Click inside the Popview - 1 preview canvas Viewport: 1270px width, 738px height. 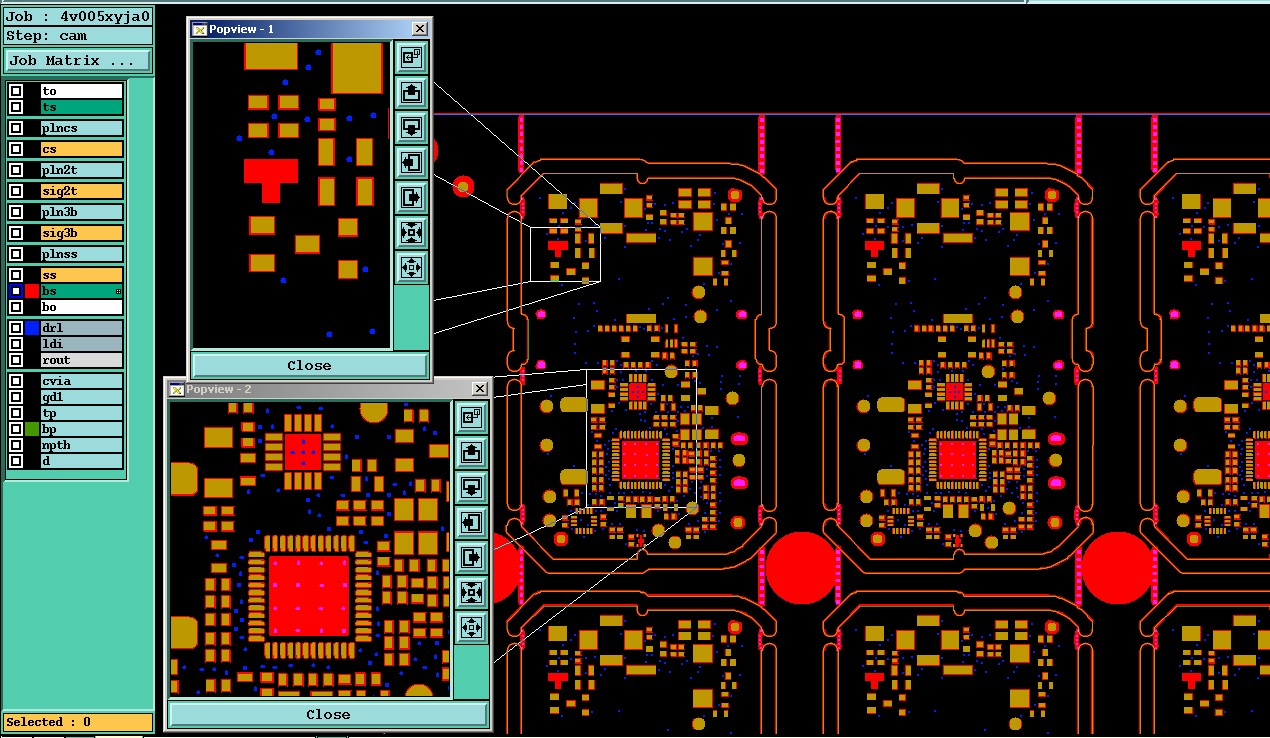[x=291, y=195]
